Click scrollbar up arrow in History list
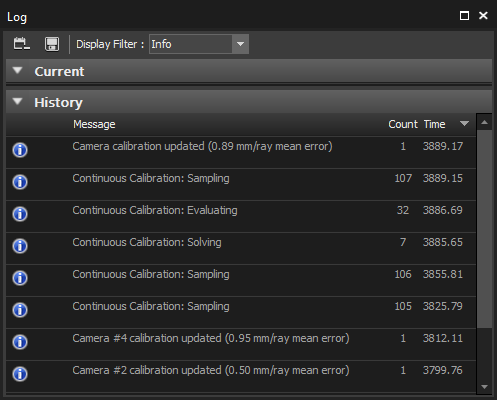Viewport: 497px width, 400px height. click(x=485, y=122)
